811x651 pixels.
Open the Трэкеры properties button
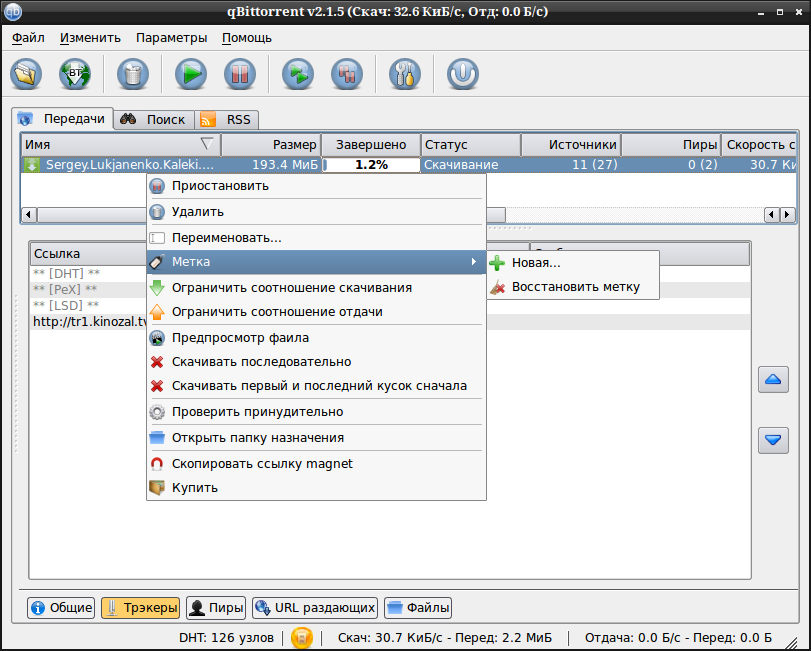pyautogui.click(x=141, y=608)
